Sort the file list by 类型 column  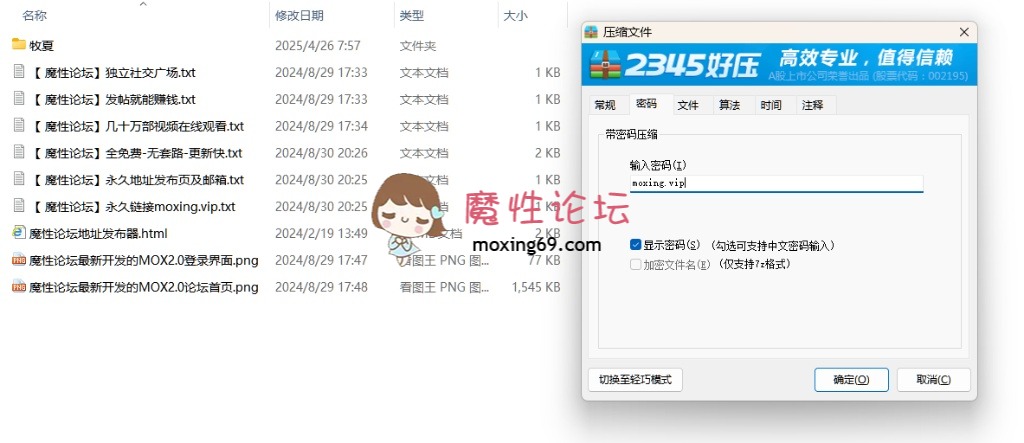tap(411, 16)
